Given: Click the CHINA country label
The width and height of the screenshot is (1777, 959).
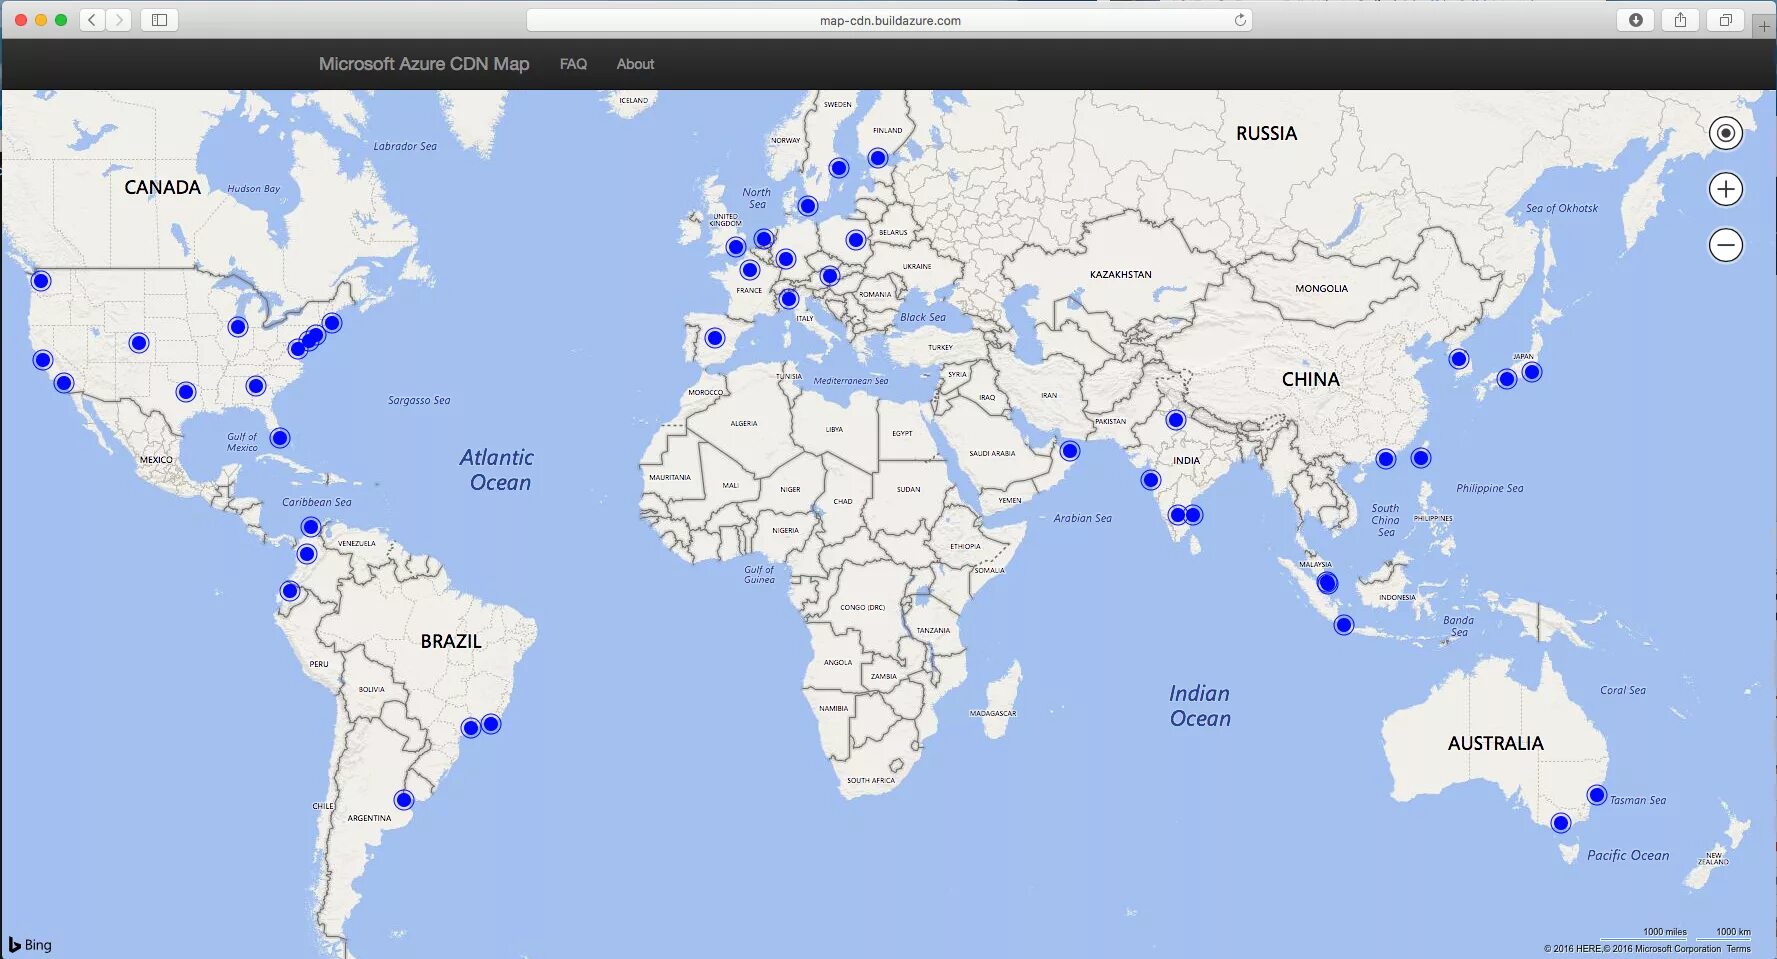Looking at the screenshot, I should 1311,380.
